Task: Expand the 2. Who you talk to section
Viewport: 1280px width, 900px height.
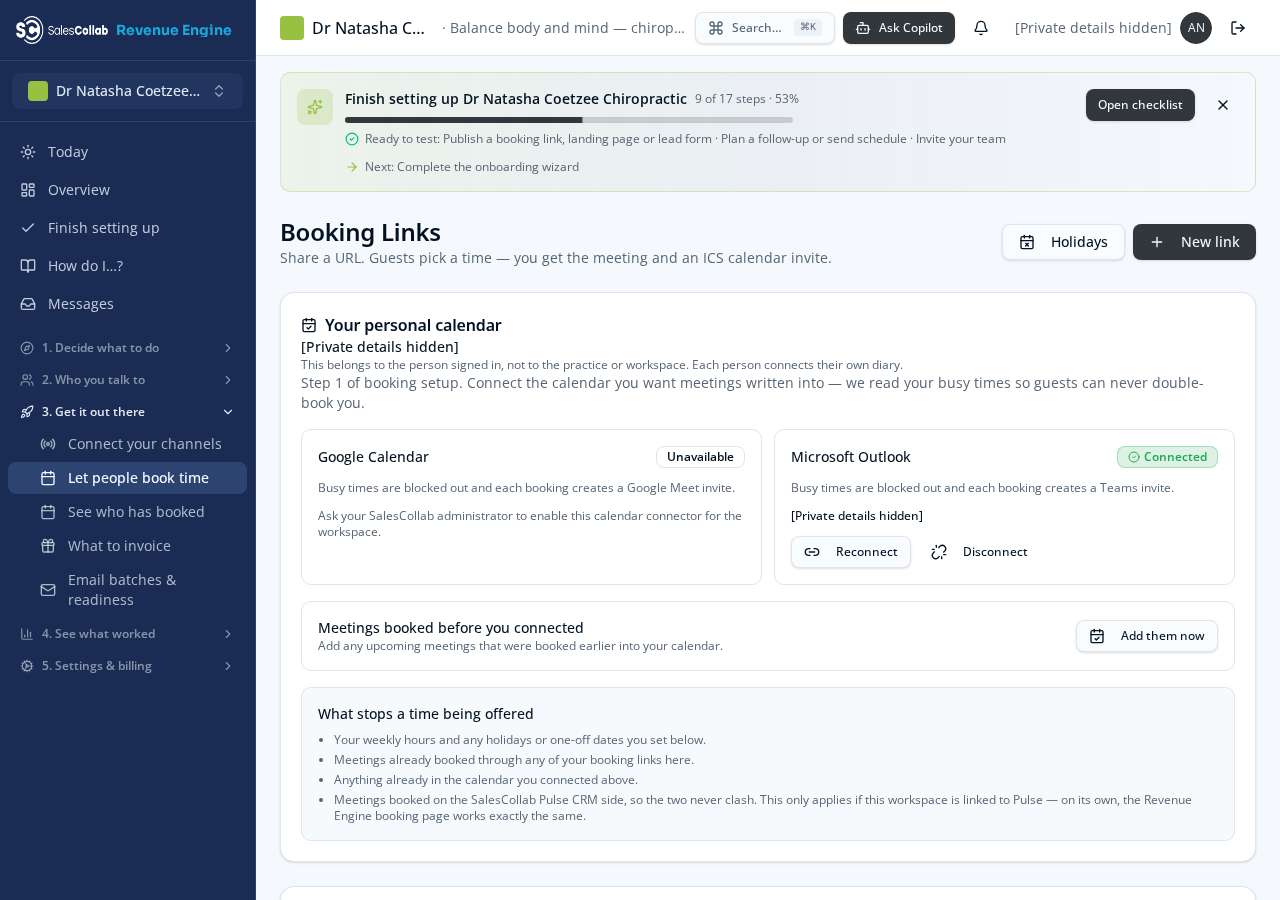Action: coord(128,380)
